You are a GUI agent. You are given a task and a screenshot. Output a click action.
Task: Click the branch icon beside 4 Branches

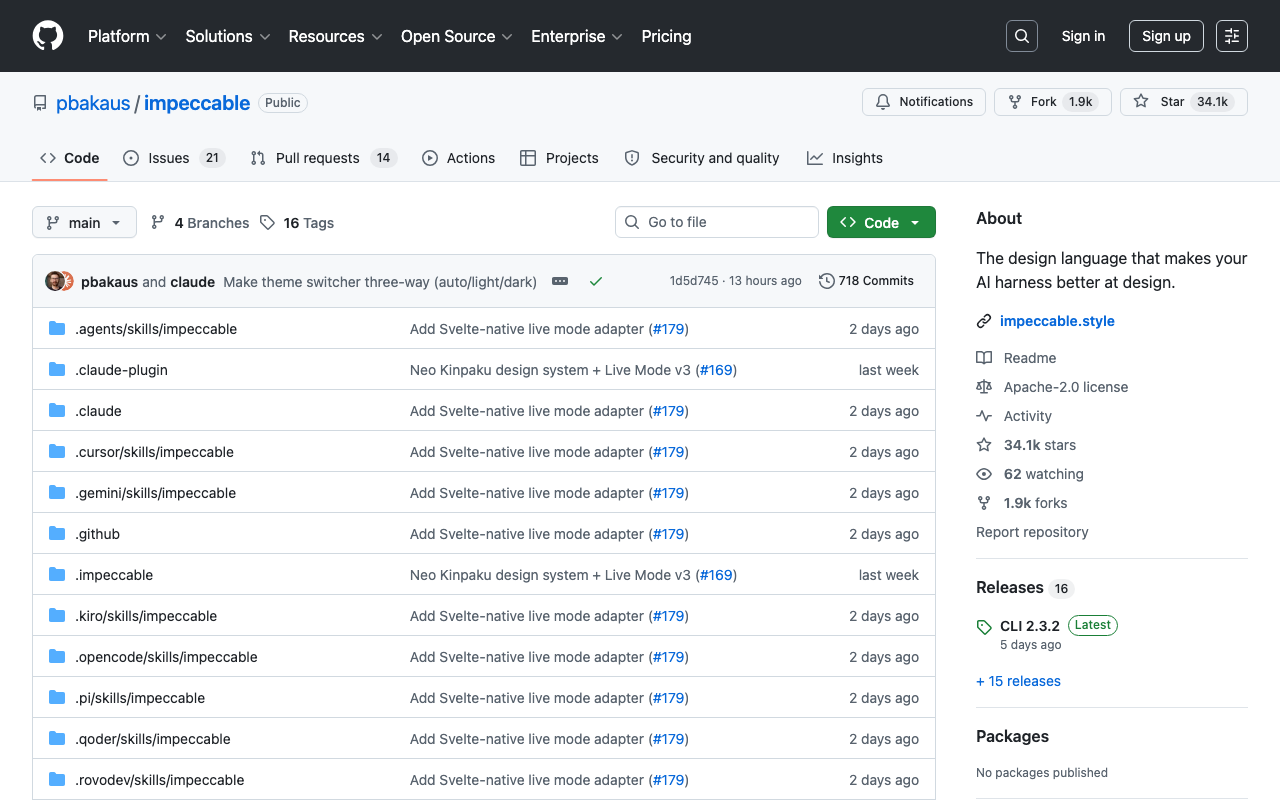158,222
